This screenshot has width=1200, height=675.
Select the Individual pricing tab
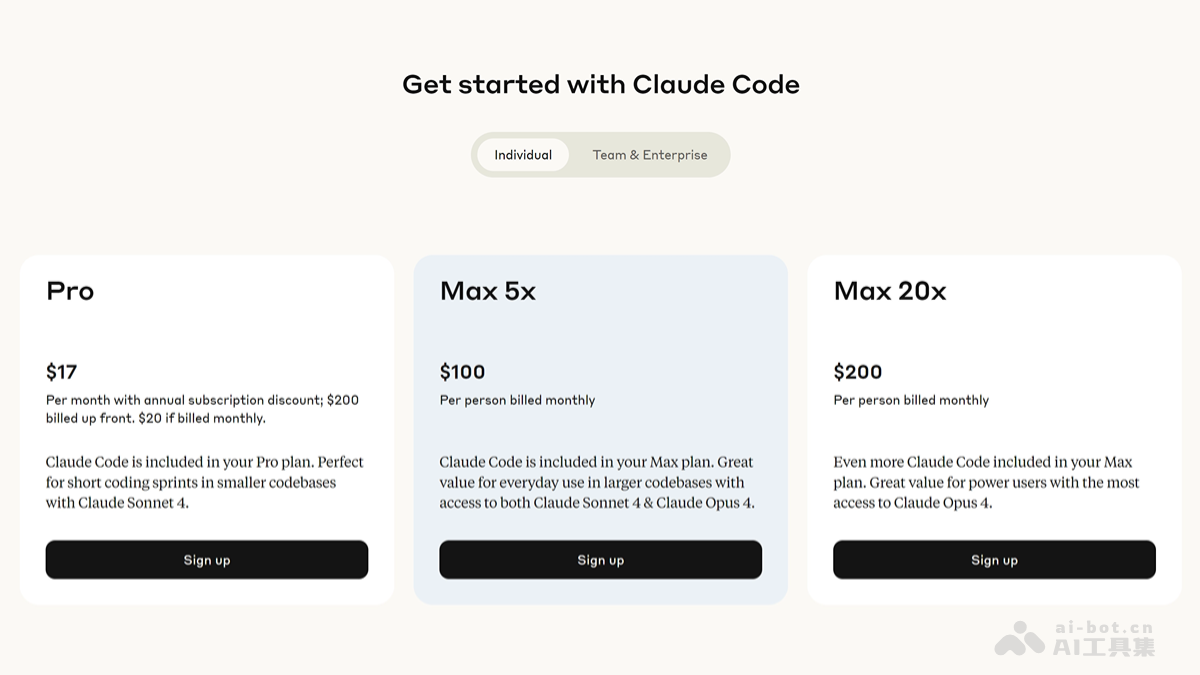(x=523, y=155)
